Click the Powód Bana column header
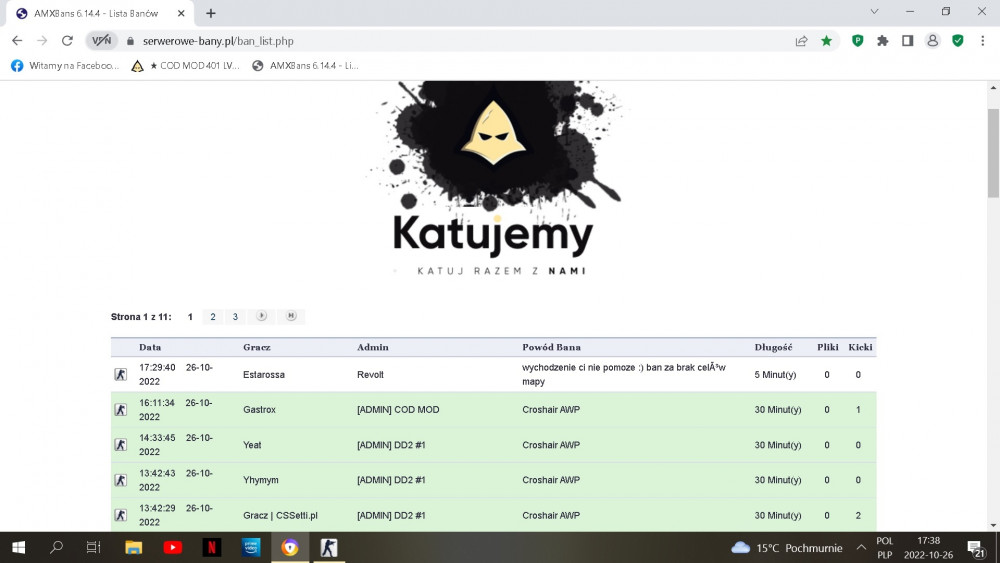The height and width of the screenshot is (563, 1000). (x=551, y=347)
